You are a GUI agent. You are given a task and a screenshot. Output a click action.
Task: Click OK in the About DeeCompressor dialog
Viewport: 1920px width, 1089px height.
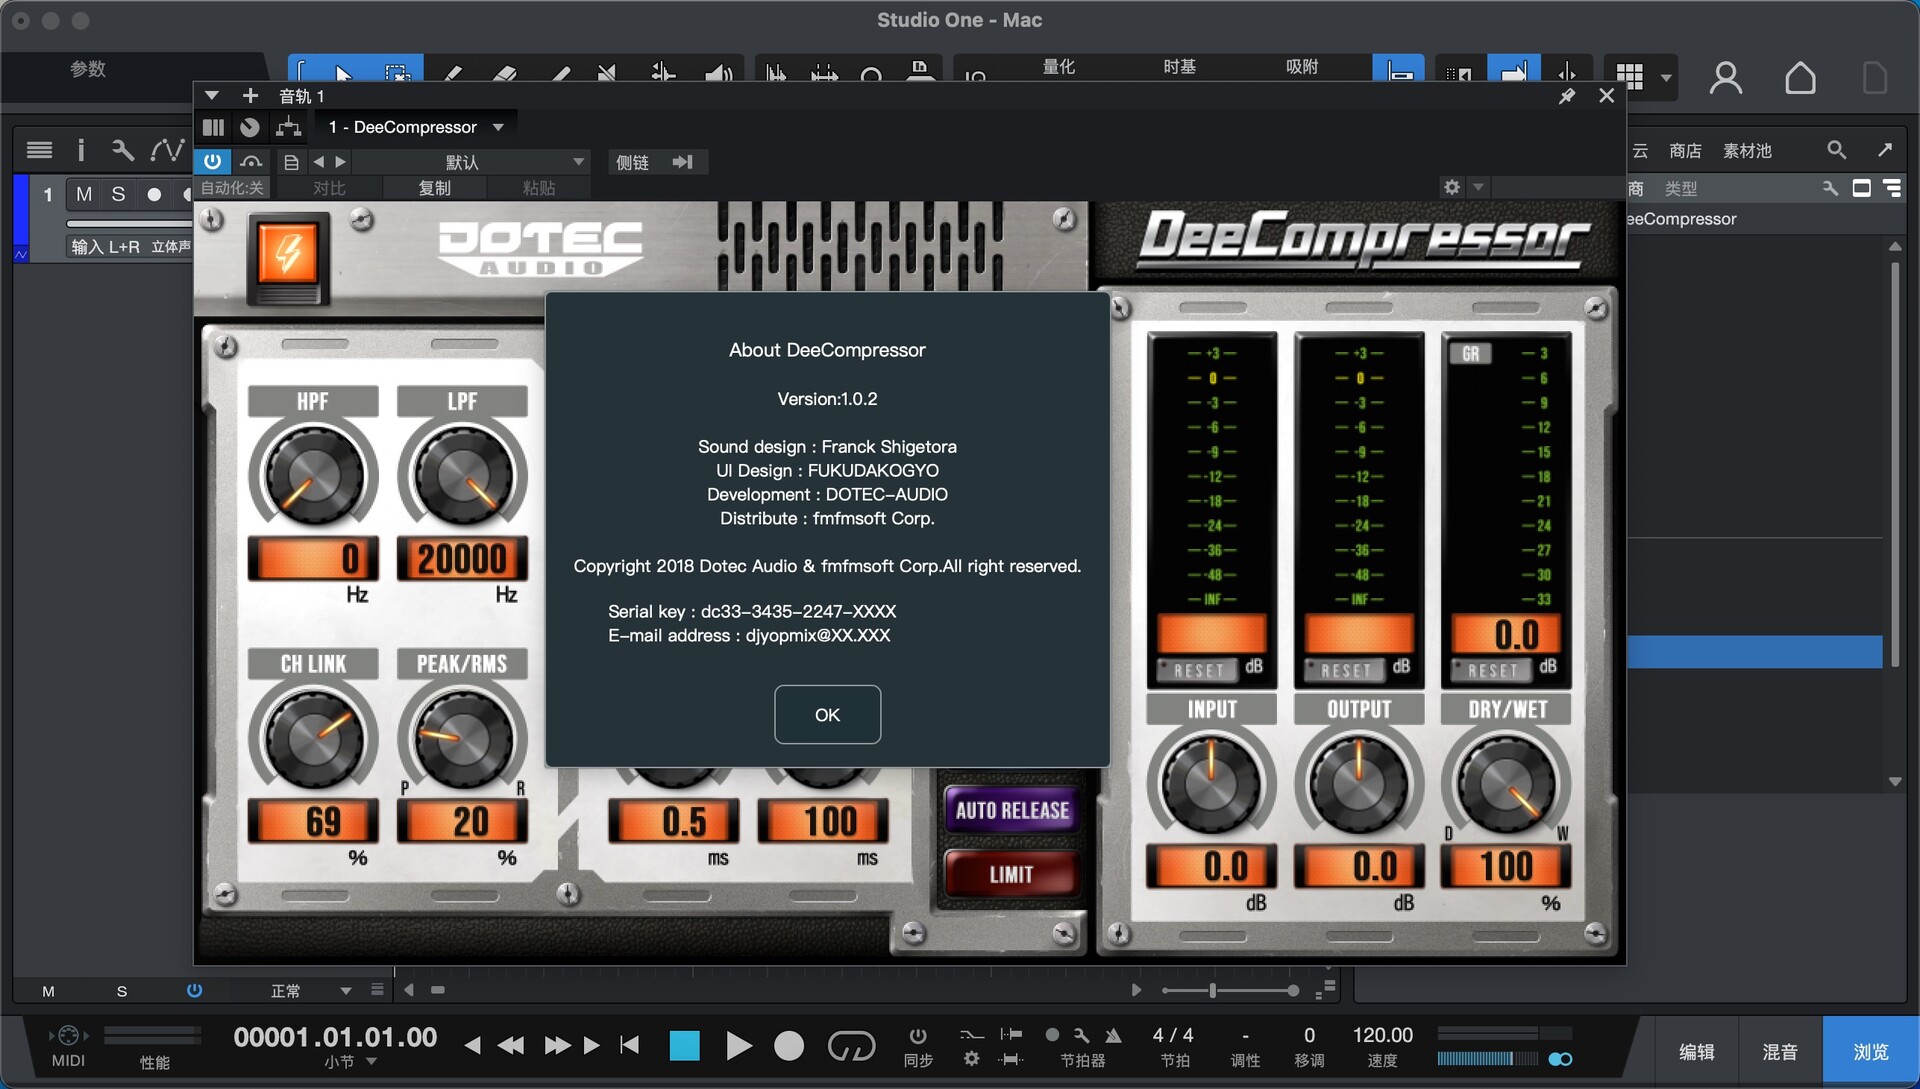pos(827,714)
